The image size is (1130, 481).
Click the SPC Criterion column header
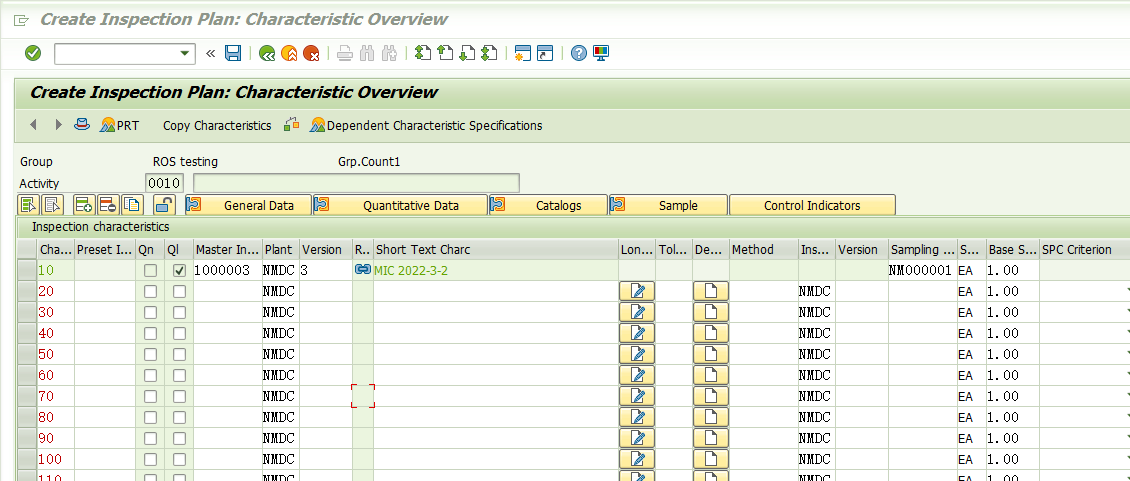click(x=1084, y=250)
